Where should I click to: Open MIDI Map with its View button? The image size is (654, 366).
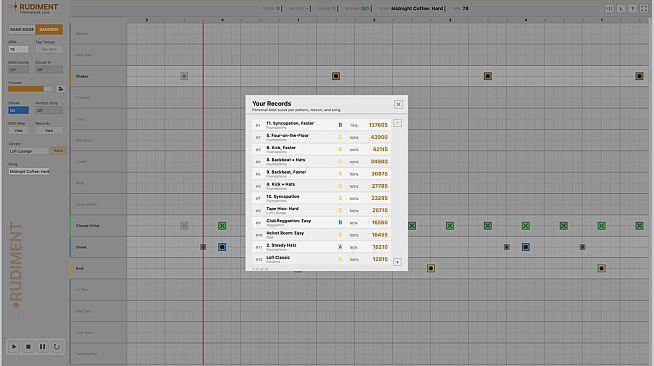[x=18, y=130]
